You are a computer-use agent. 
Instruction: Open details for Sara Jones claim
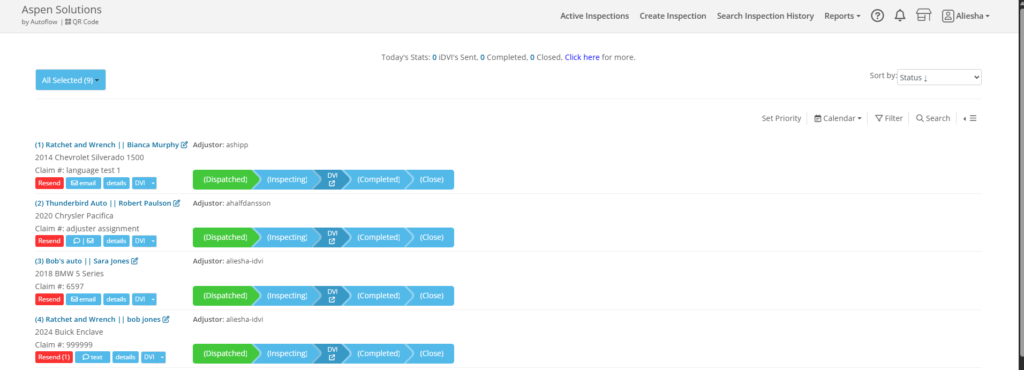click(116, 299)
